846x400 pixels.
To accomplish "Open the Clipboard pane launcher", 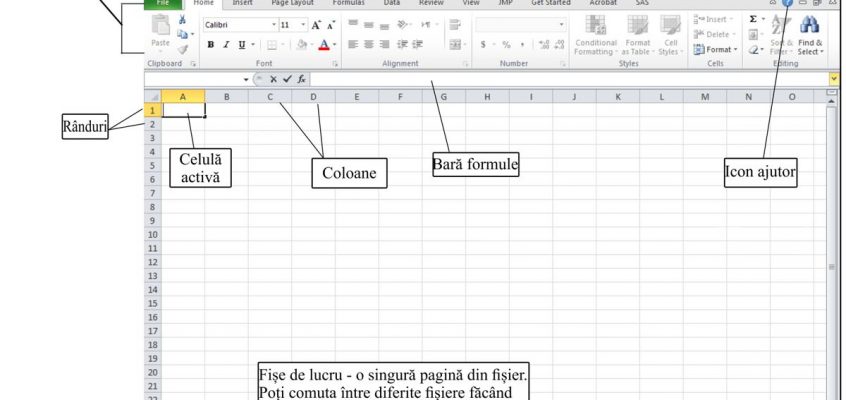I will point(193,64).
